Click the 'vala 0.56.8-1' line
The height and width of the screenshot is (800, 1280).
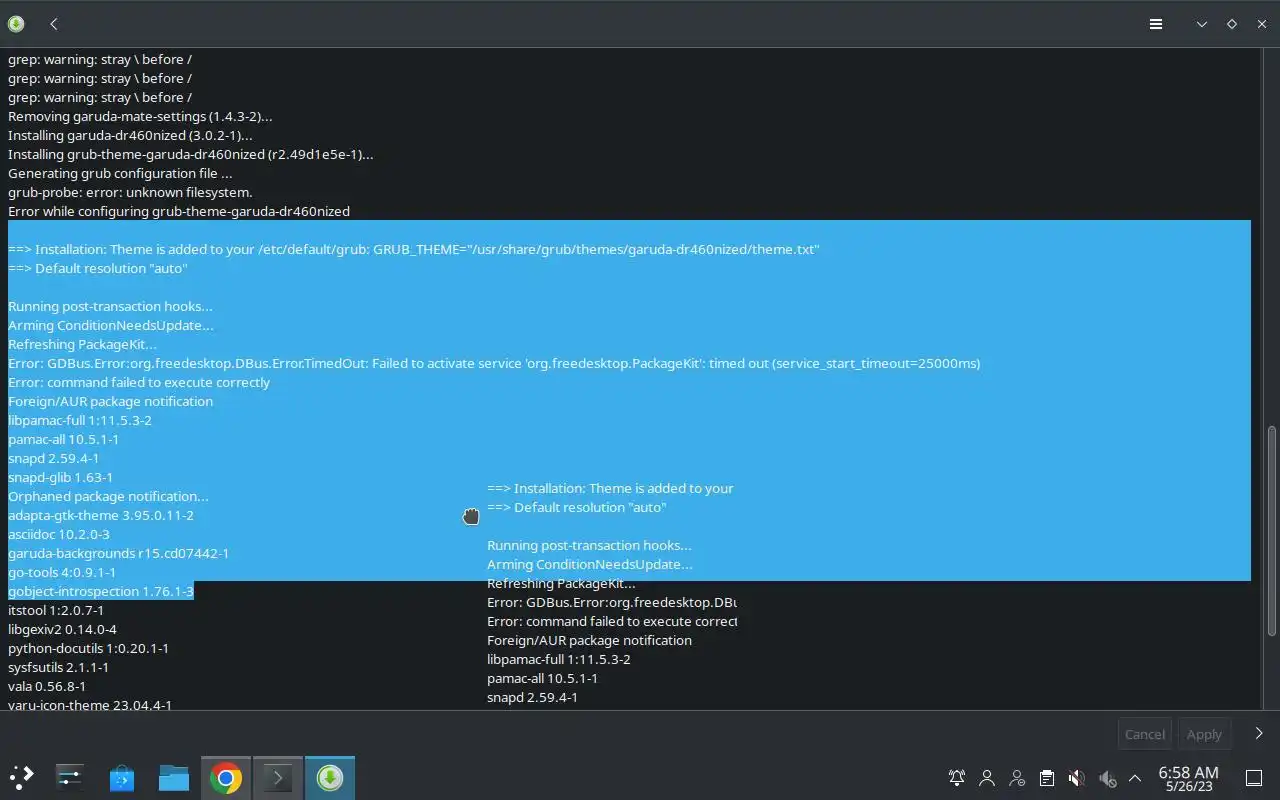tap(47, 686)
